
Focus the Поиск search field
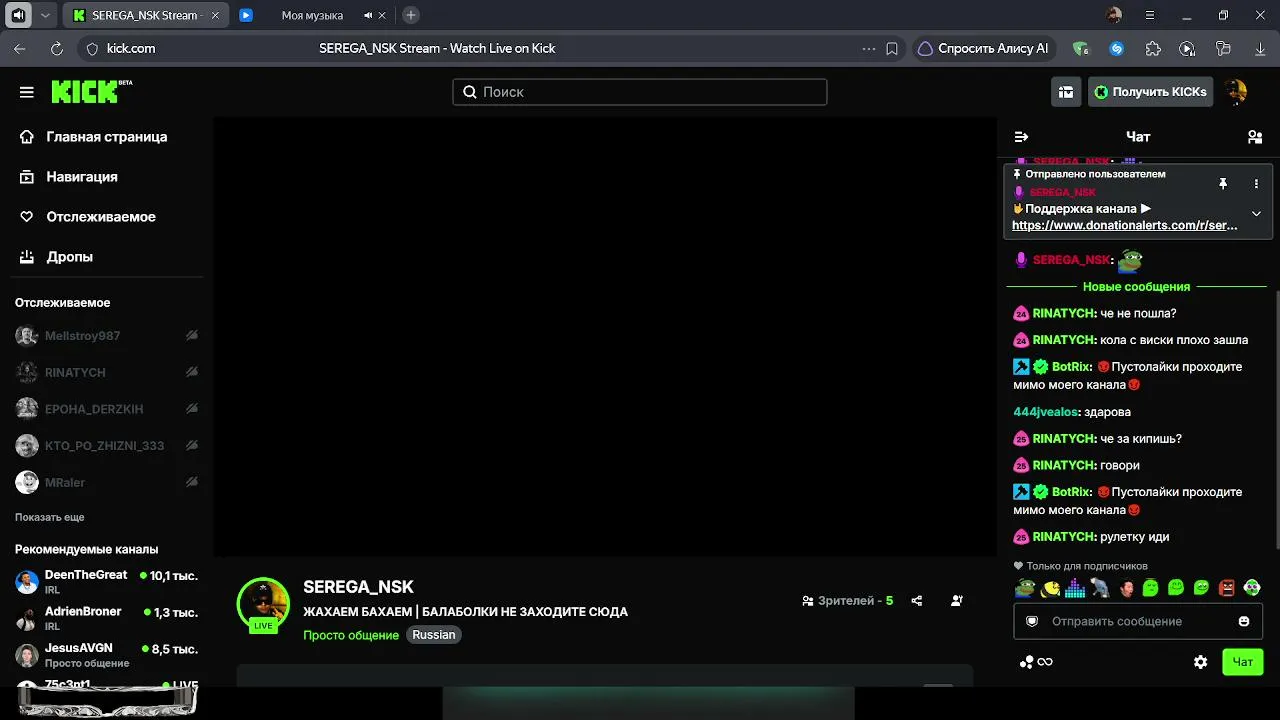click(640, 92)
